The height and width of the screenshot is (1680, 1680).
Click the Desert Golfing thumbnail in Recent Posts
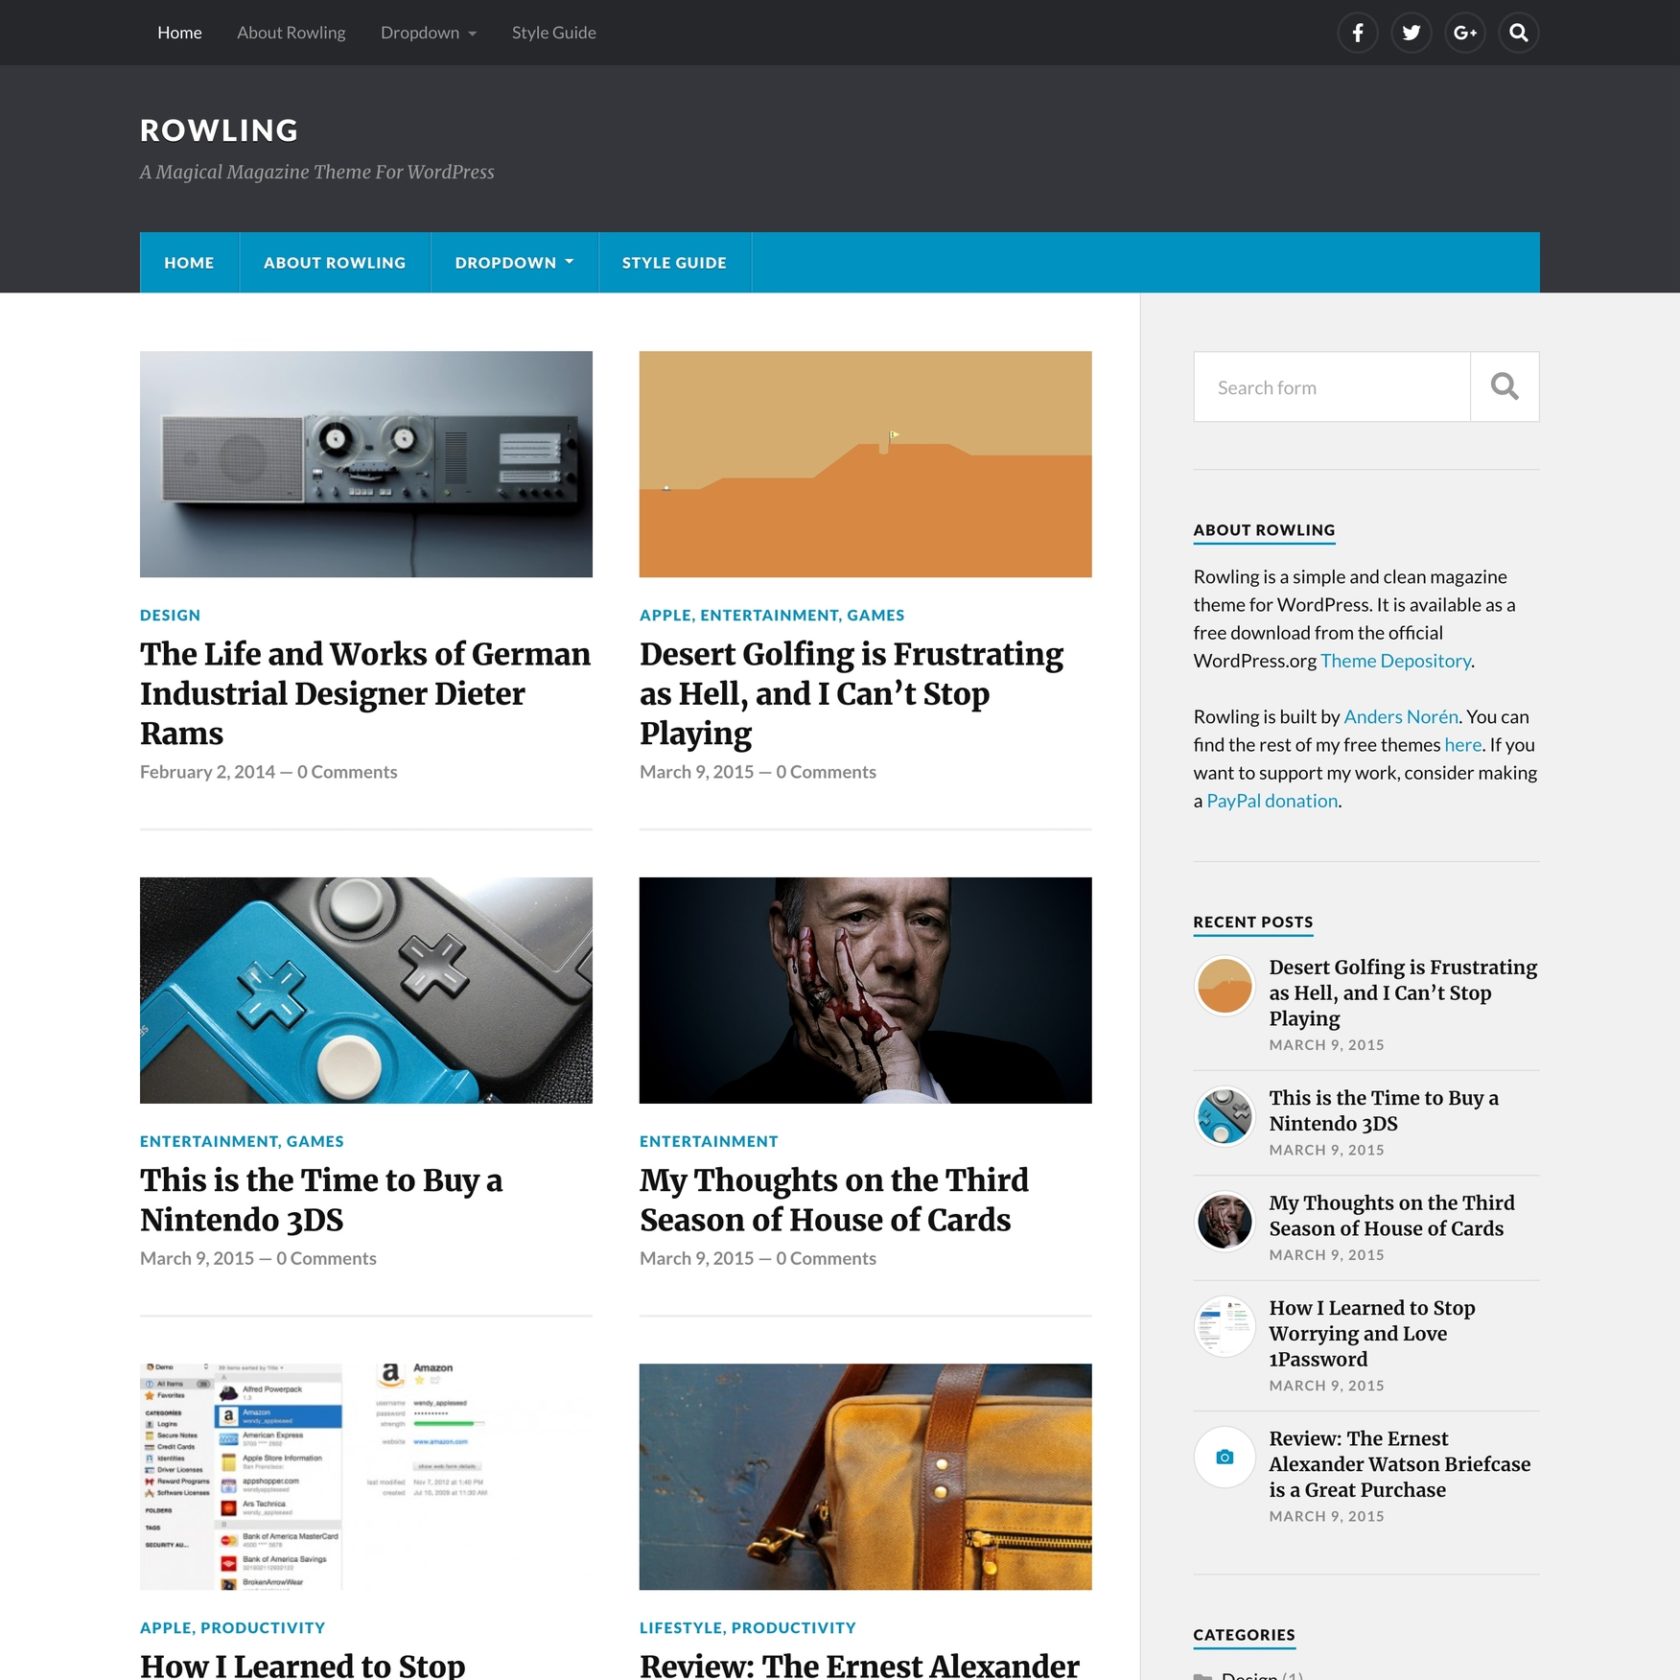[x=1223, y=985]
